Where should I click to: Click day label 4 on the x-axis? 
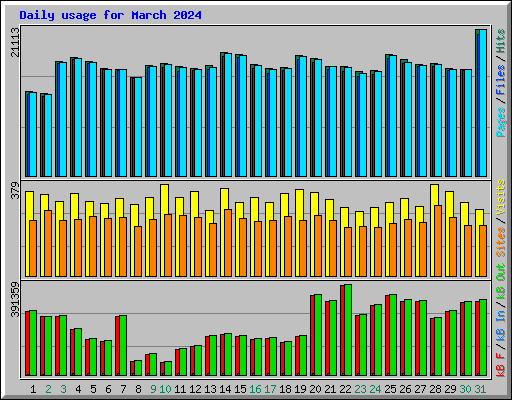click(x=78, y=389)
